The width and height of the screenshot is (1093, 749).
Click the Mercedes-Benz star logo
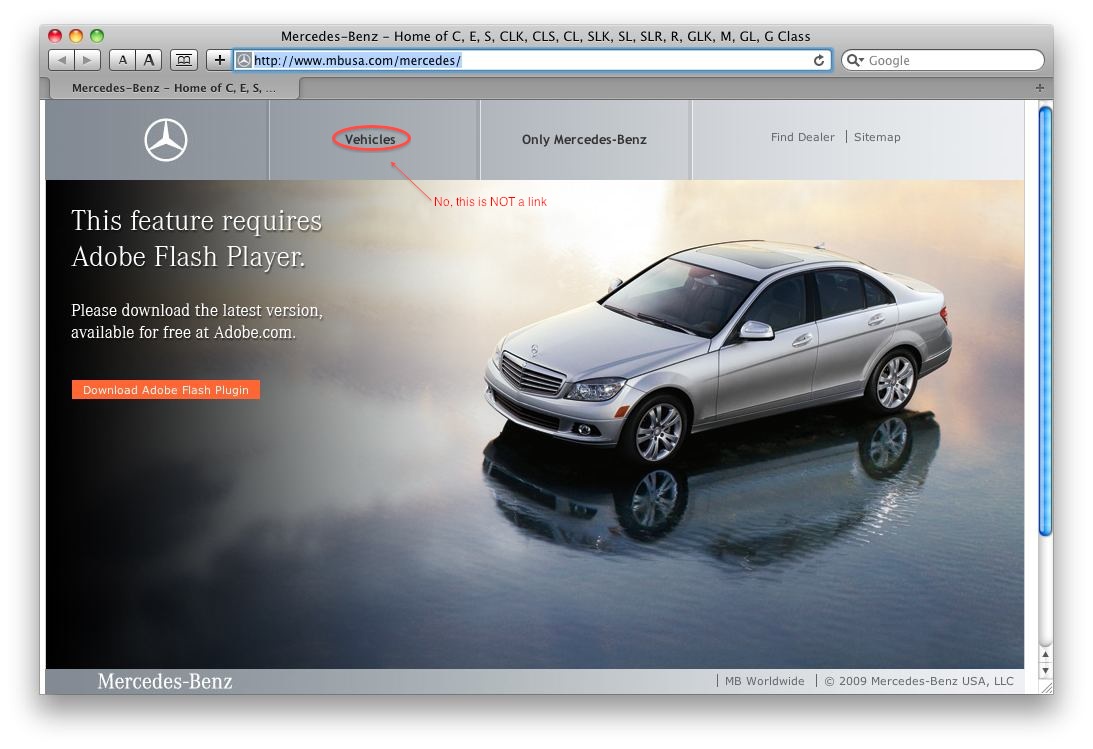166,140
